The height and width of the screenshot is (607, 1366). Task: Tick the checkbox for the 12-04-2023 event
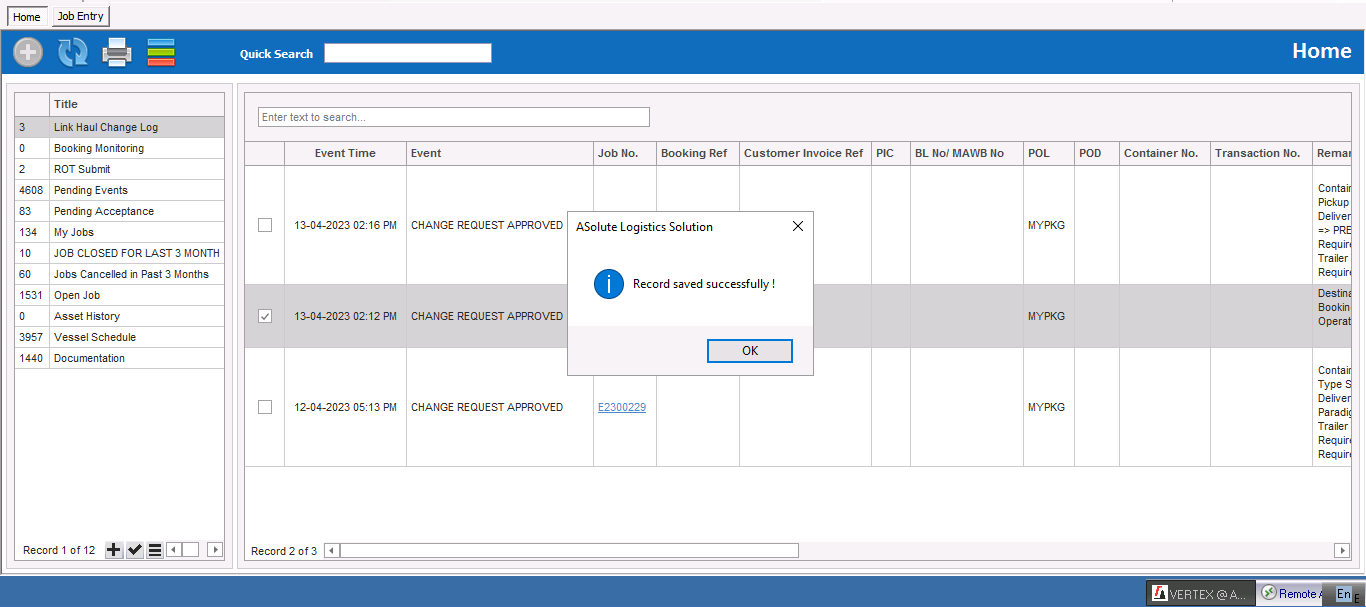point(265,407)
